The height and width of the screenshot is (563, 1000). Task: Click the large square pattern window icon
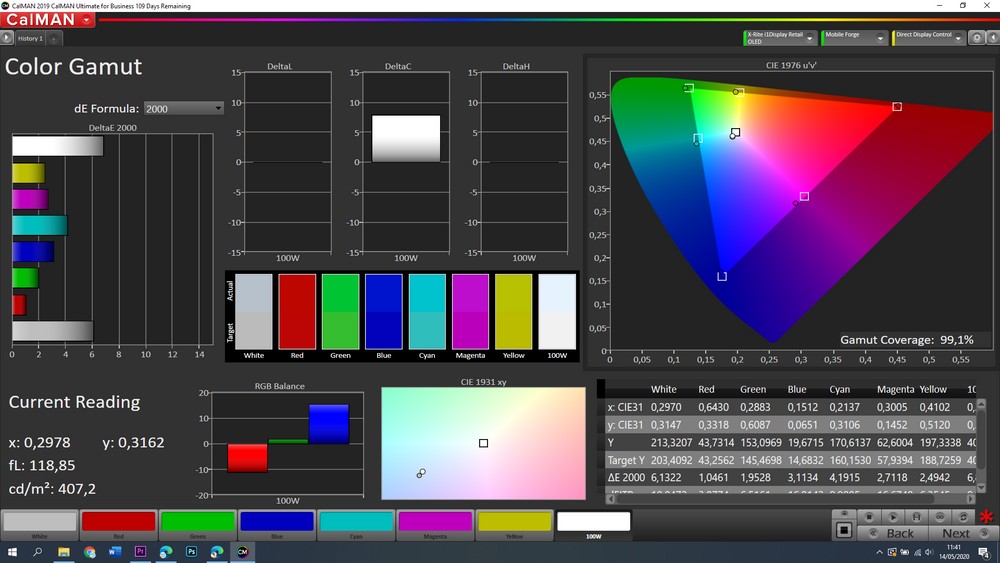[844, 530]
